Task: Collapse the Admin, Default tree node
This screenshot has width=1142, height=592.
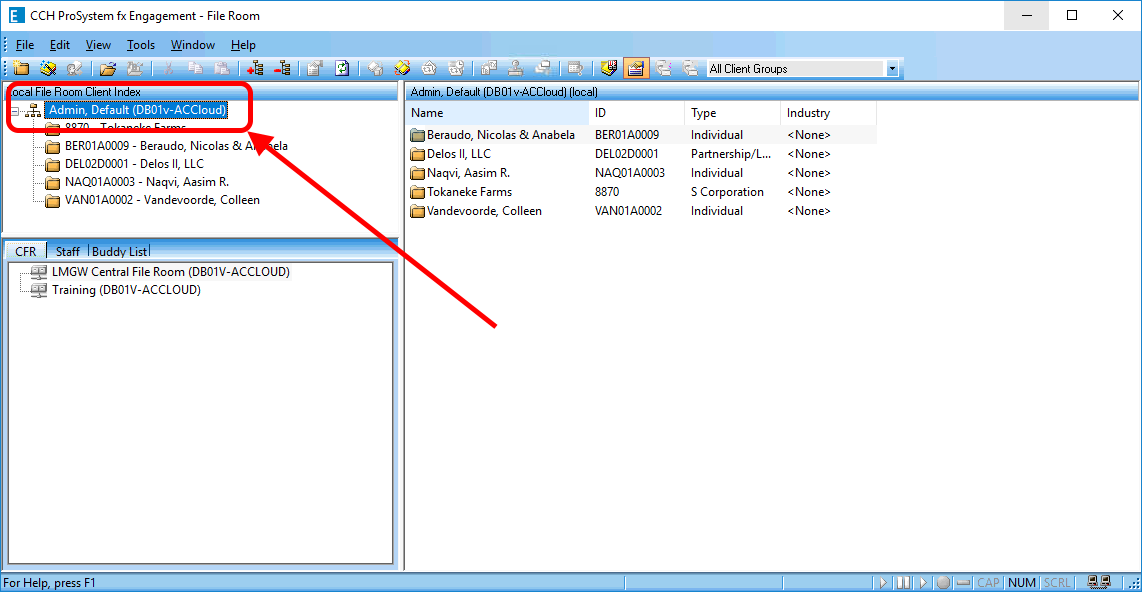Action: click(15, 111)
